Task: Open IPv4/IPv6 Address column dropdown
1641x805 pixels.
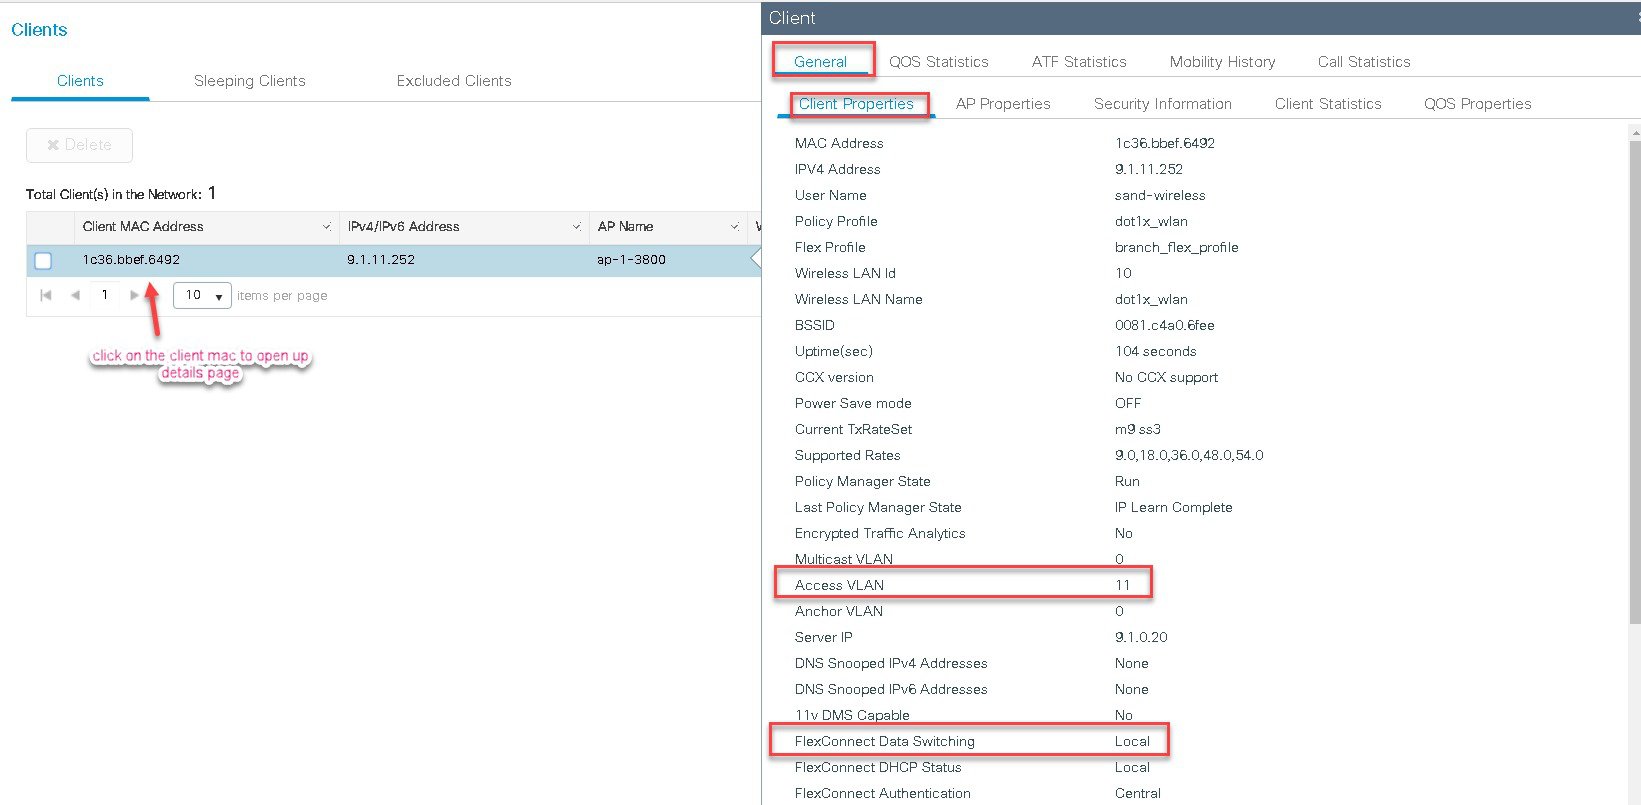Action: pyautogui.click(x=576, y=227)
